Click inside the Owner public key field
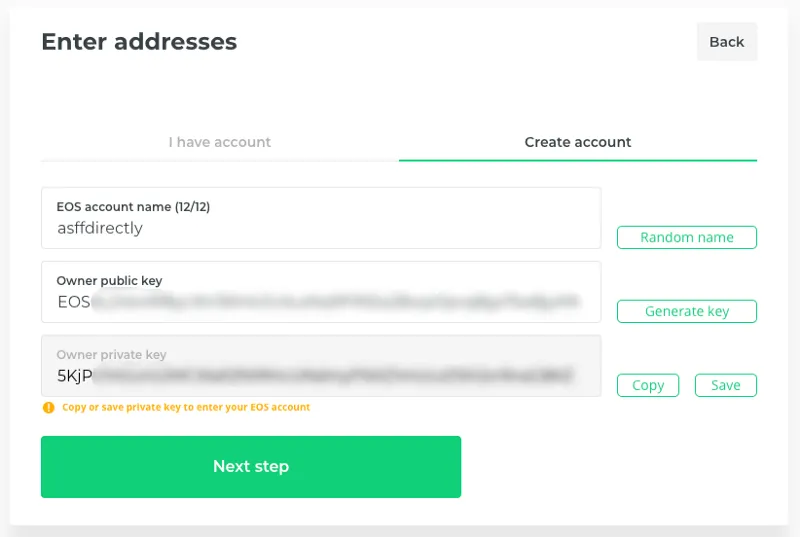 click(321, 292)
